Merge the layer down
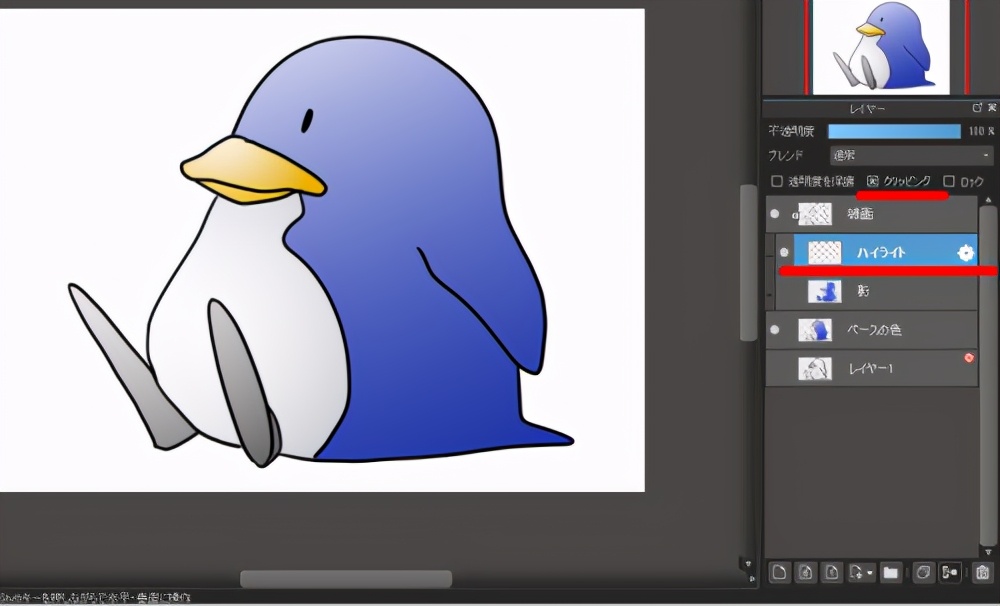 [949, 572]
